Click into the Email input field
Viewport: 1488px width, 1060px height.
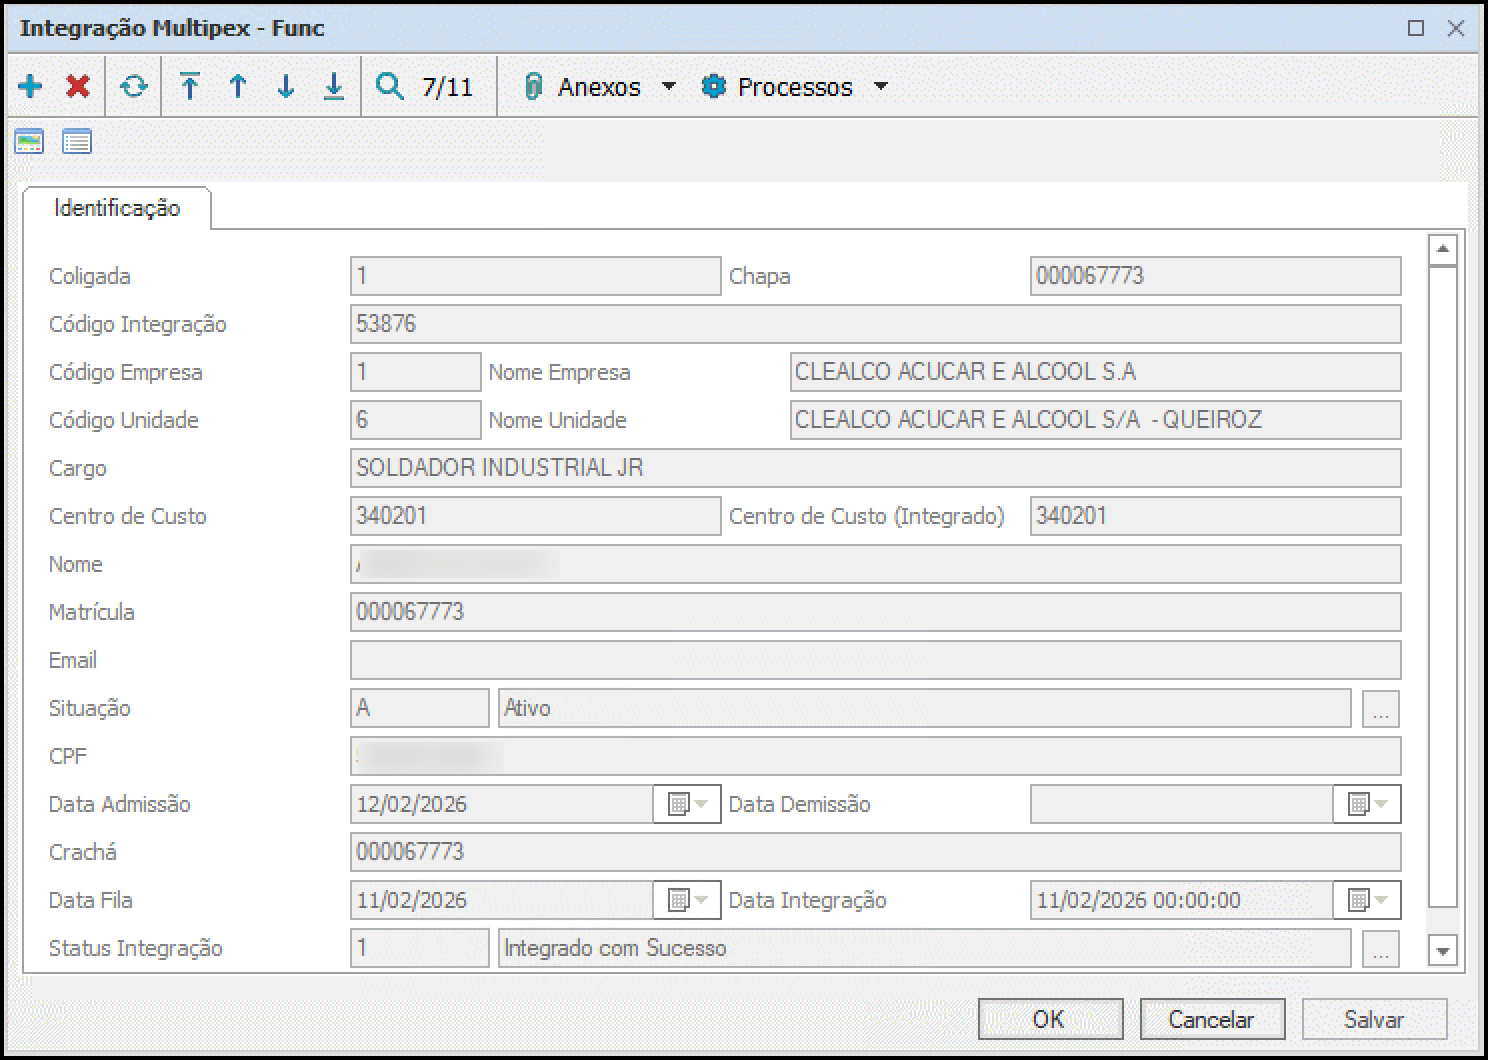[875, 660]
